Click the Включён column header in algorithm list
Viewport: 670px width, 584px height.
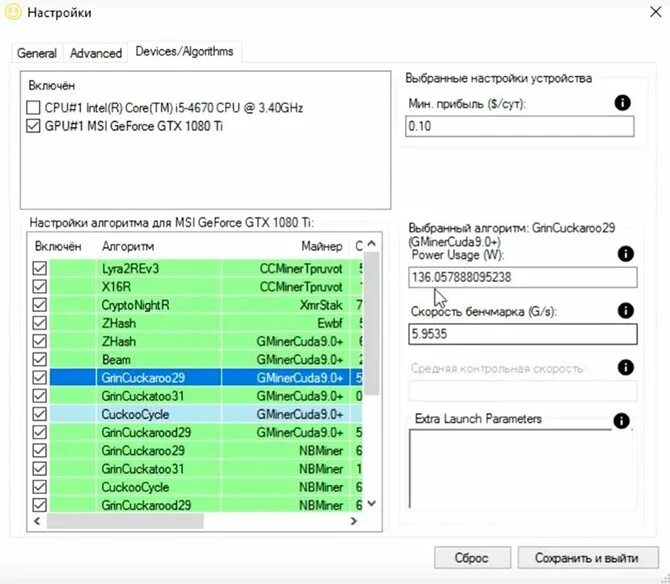point(58,247)
